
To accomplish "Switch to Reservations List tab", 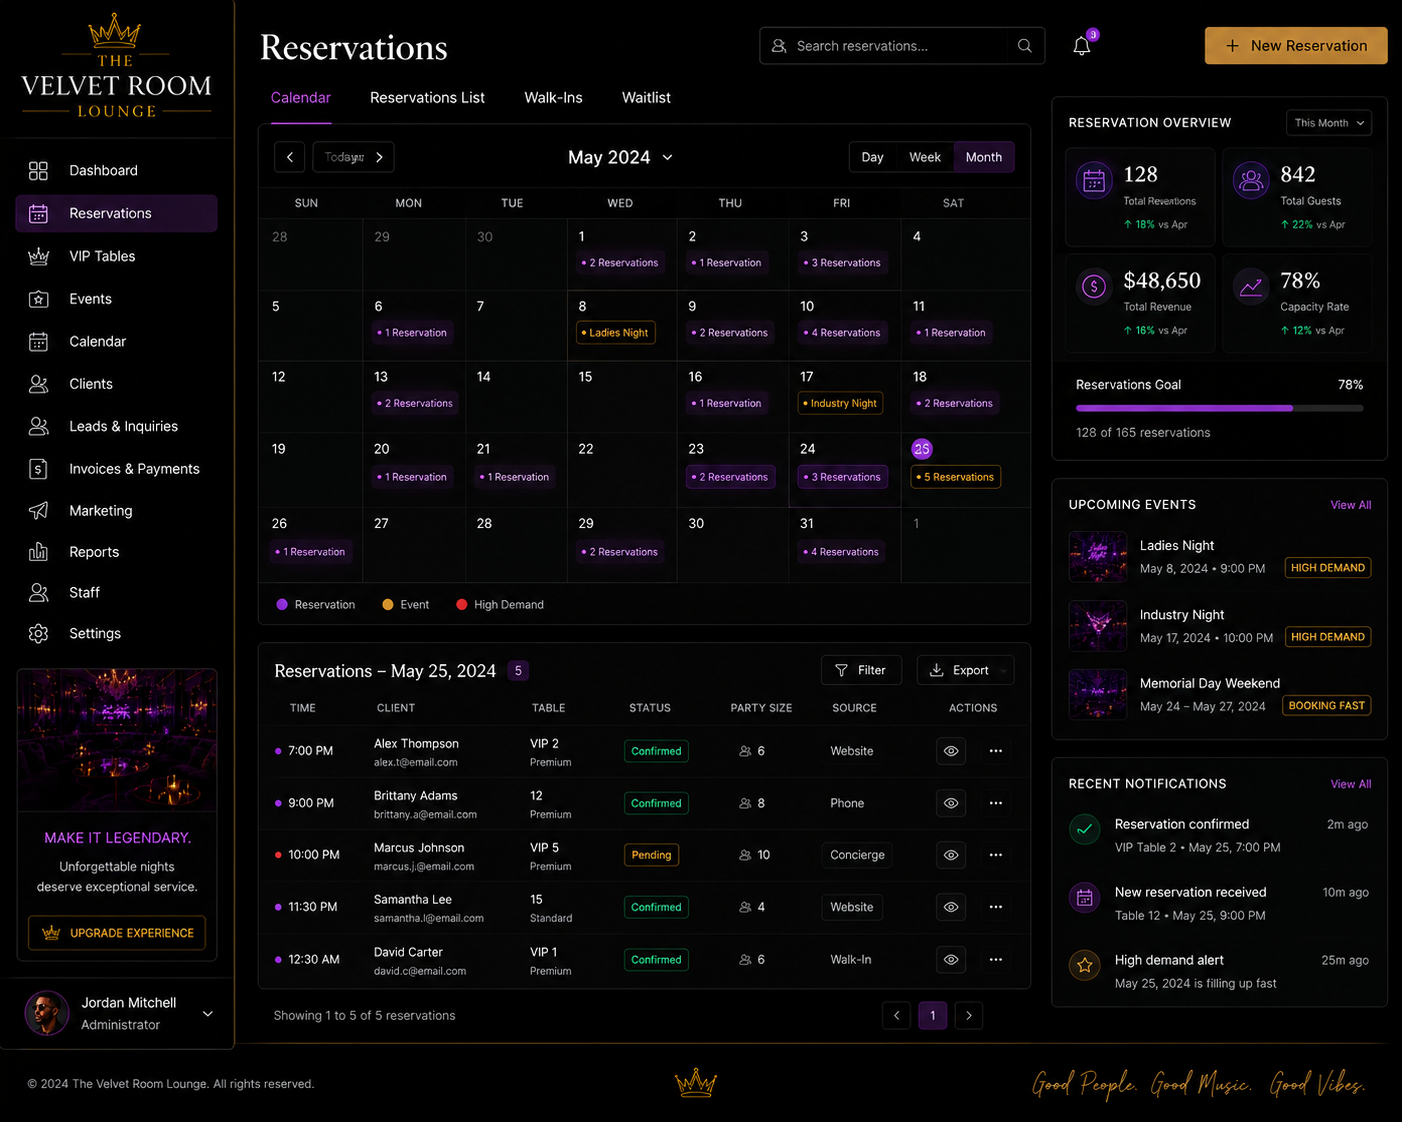I will click(x=427, y=98).
